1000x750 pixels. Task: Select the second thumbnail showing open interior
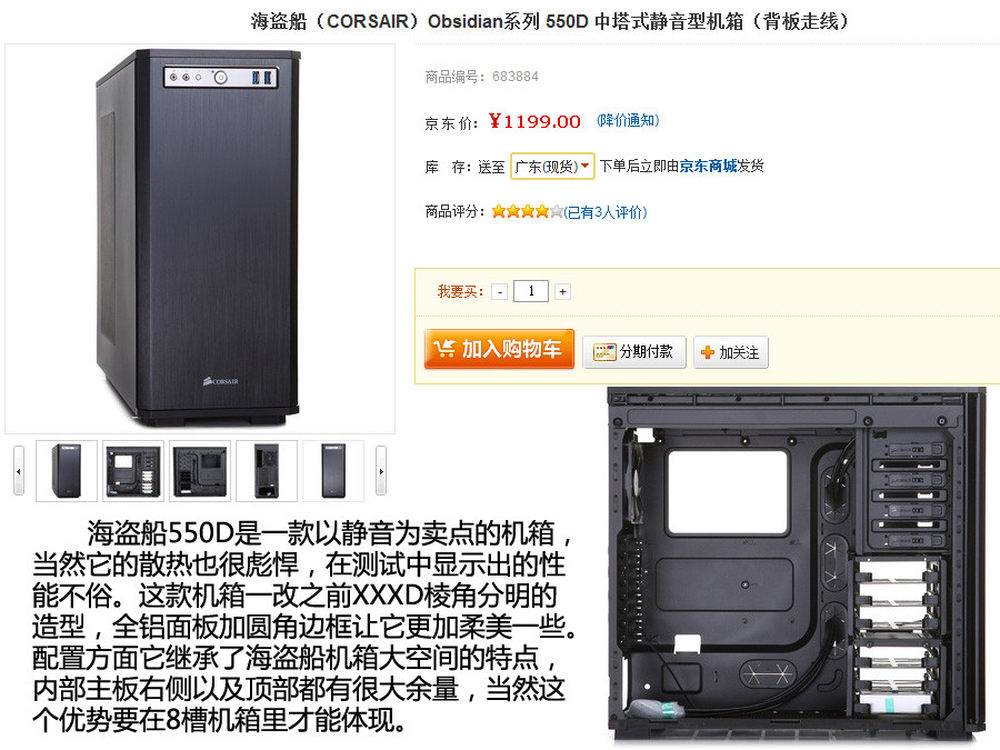click(133, 471)
